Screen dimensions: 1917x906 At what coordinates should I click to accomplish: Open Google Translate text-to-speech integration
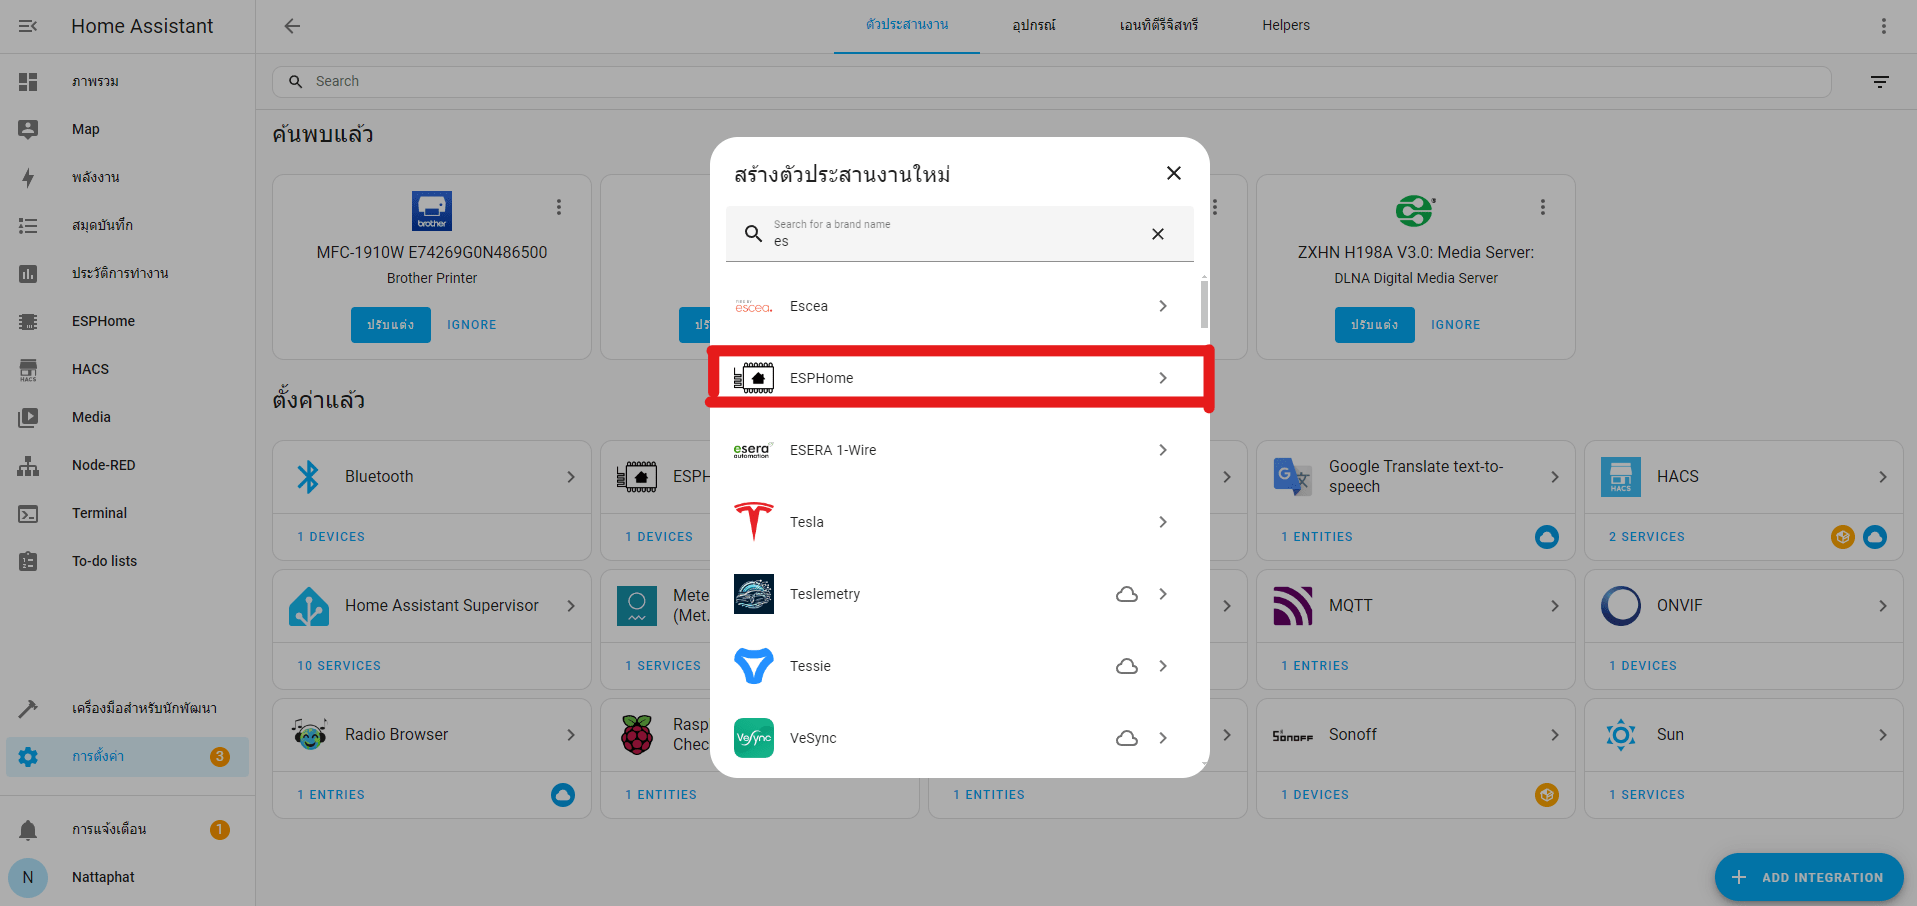[1416, 477]
